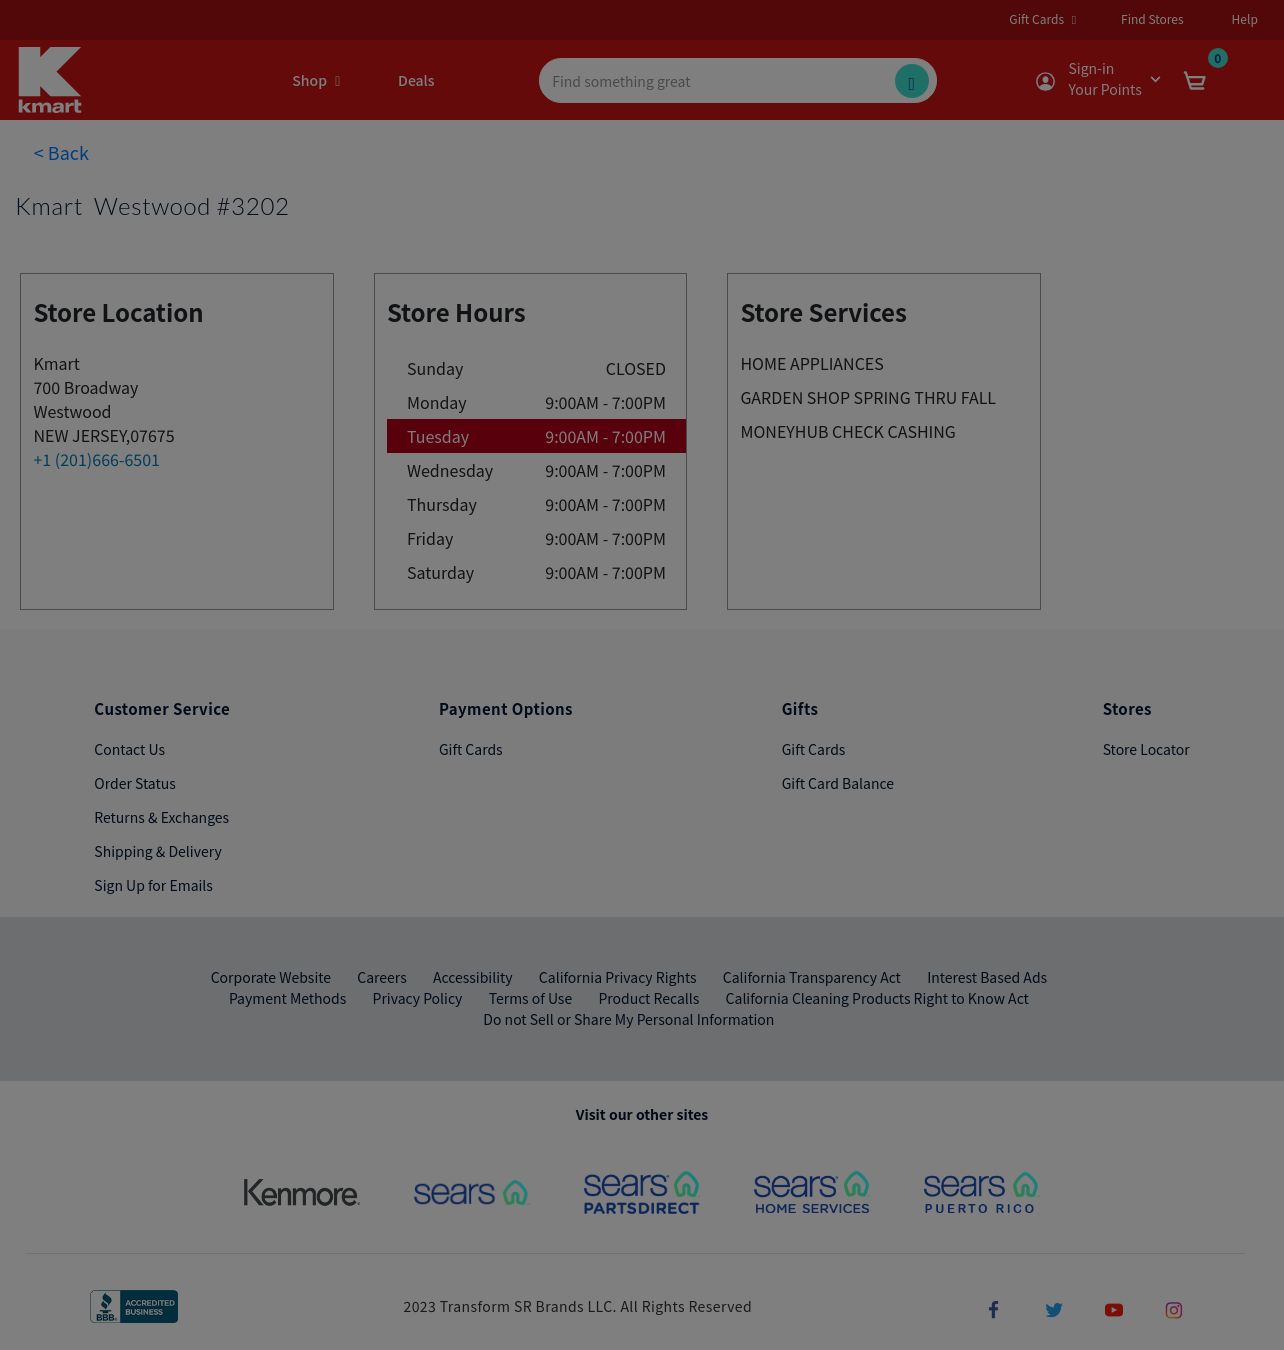Open Sign Up for Emails
The width and height of the screenshot is (1284, 1350).
pos(153,885)
